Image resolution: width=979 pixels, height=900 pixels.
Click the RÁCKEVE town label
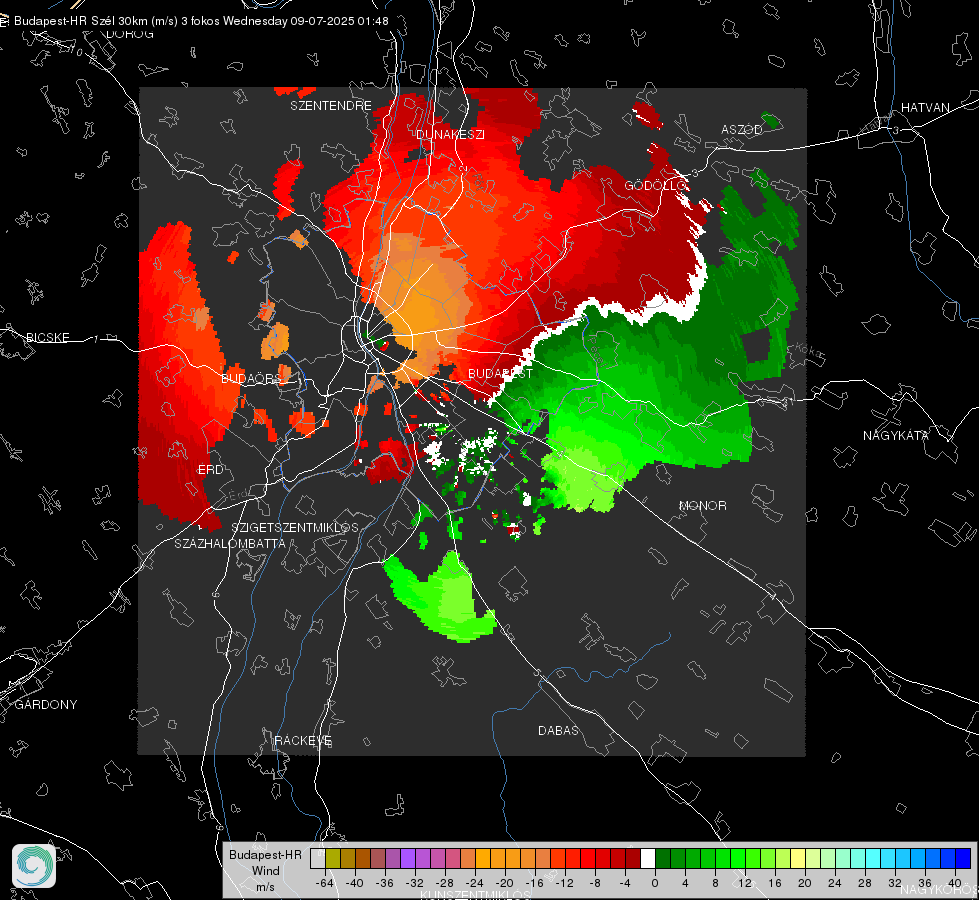pos(303,740)
